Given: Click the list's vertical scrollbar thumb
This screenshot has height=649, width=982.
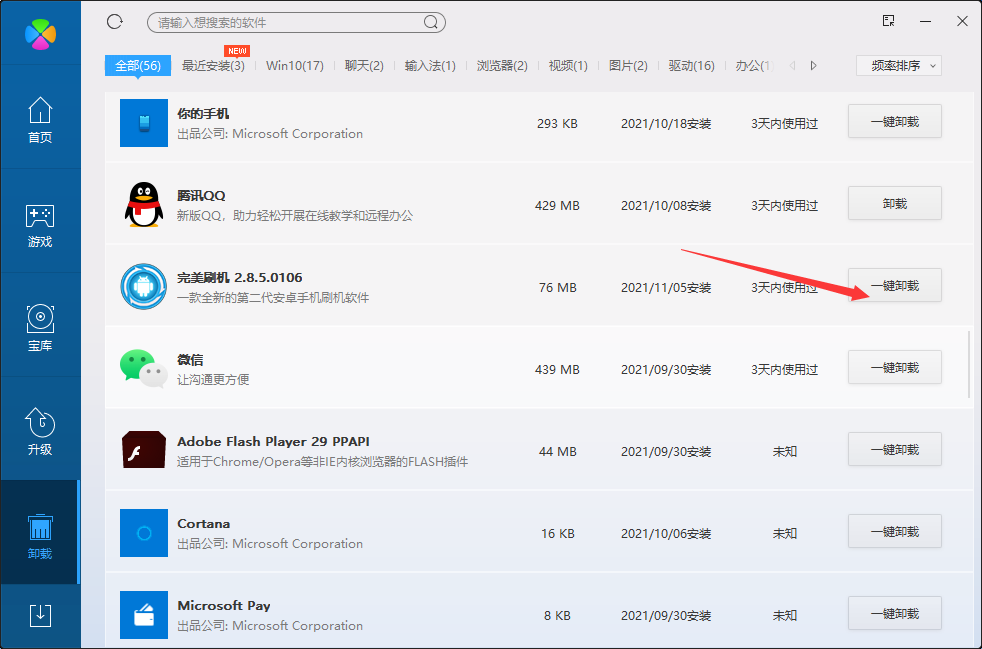Looking at the screenshot, I should tap(969, 365).
